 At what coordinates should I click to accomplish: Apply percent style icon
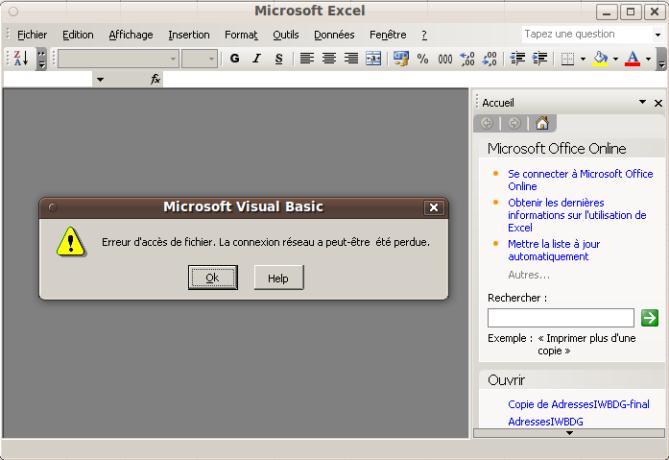[423, 58]
